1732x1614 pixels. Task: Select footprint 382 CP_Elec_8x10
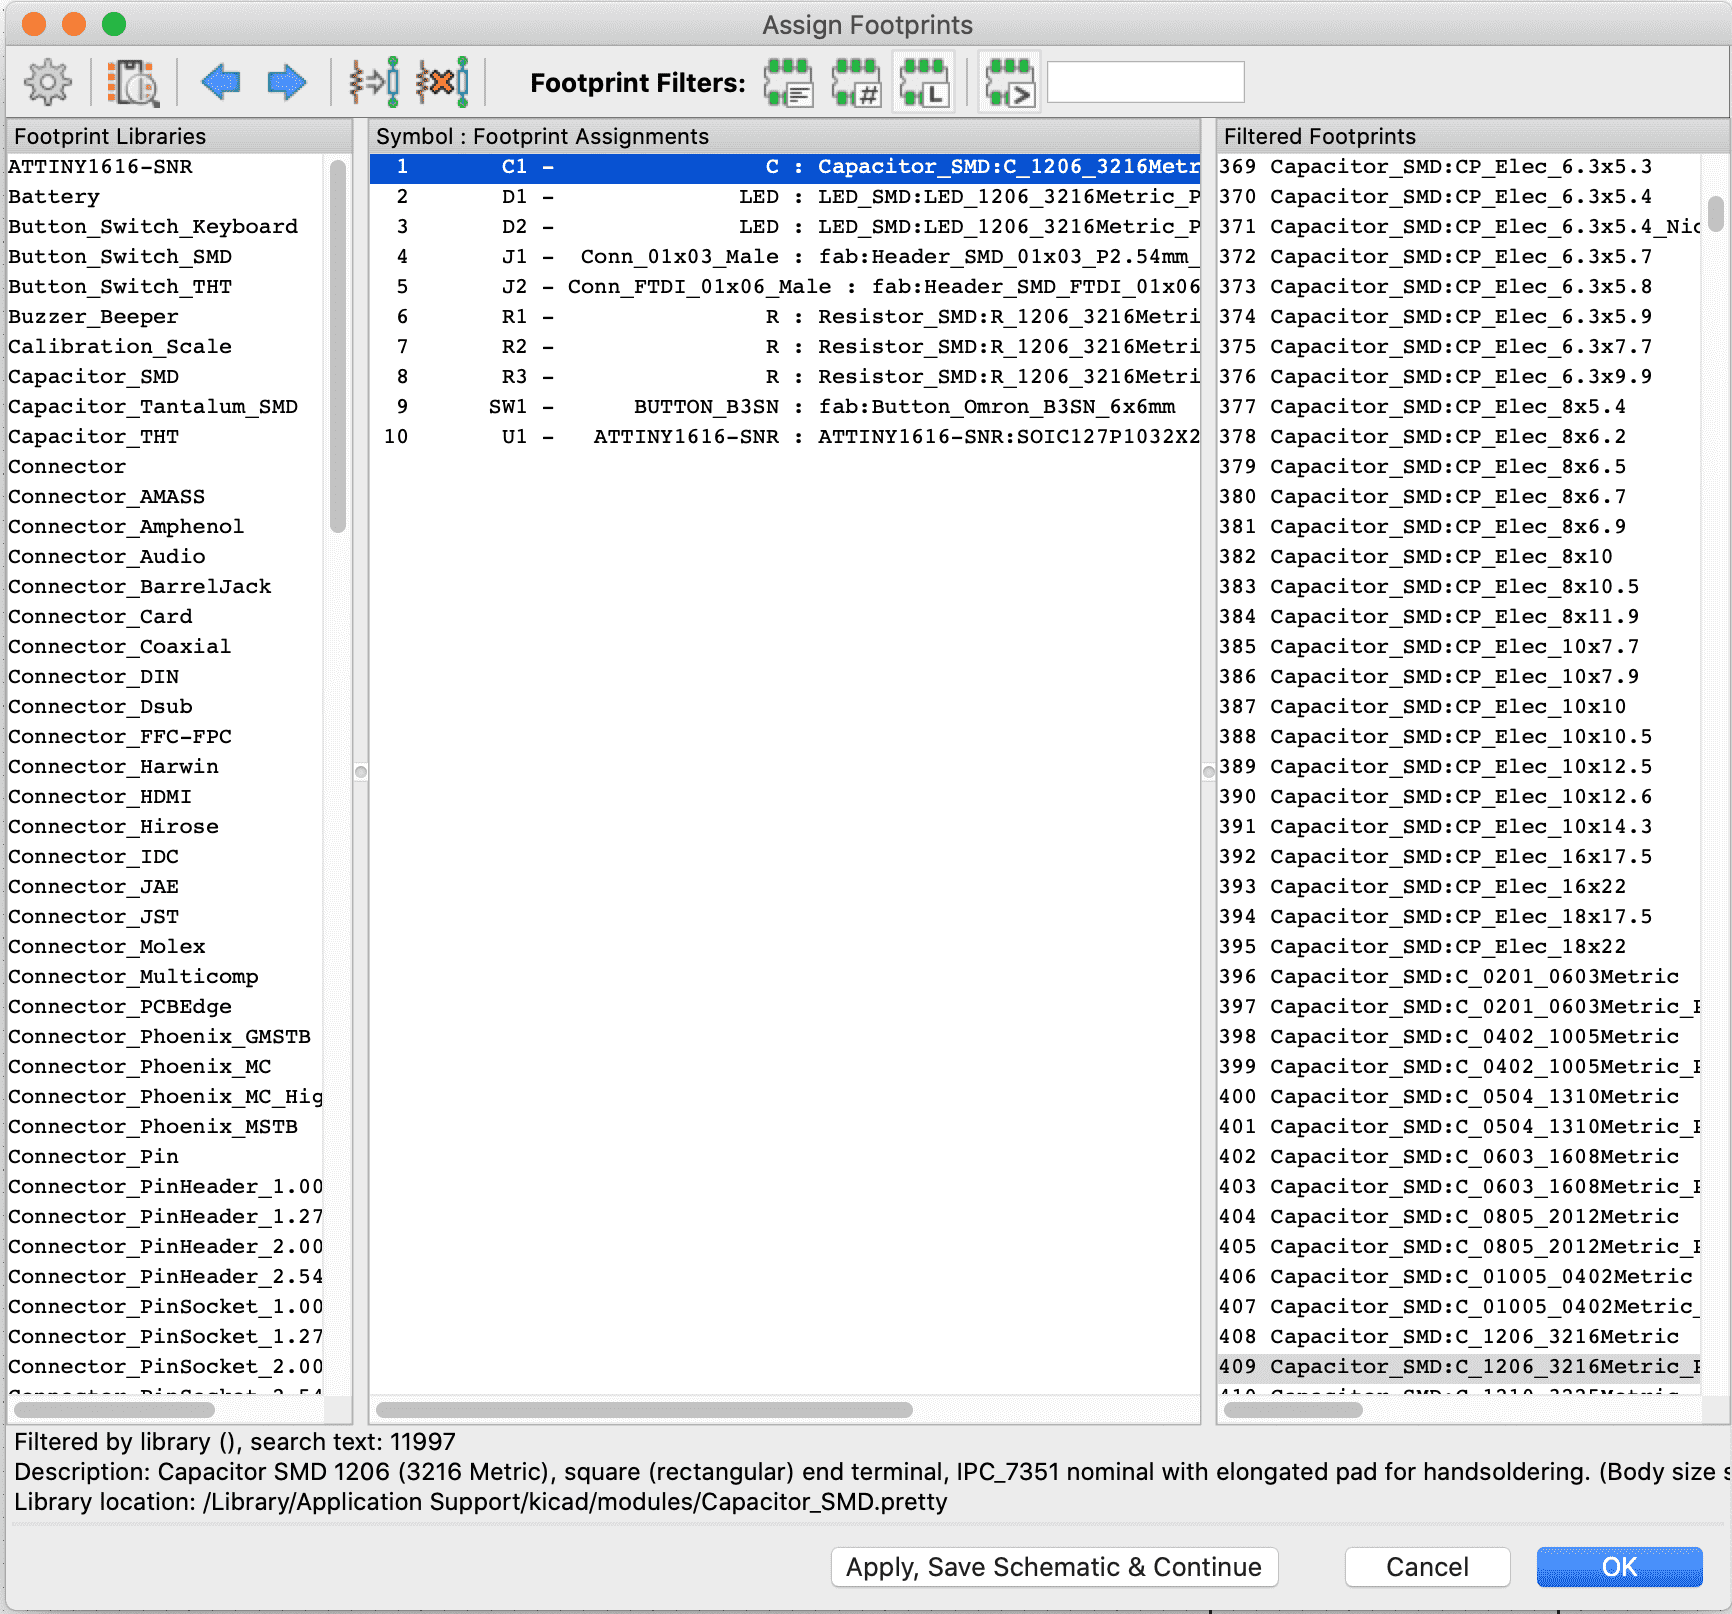[x=1459, y=556]
